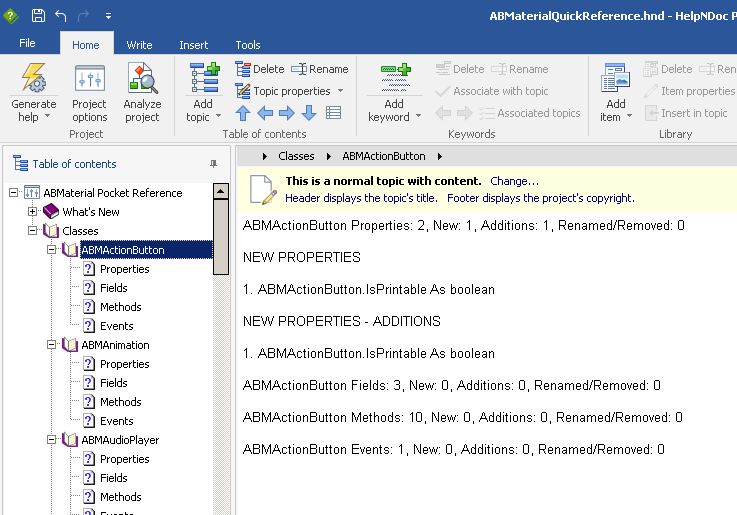737x515 pixels.
Task: Open Customize Quick Access Toolbar dropdown
Action: click(x=108, y=16)
